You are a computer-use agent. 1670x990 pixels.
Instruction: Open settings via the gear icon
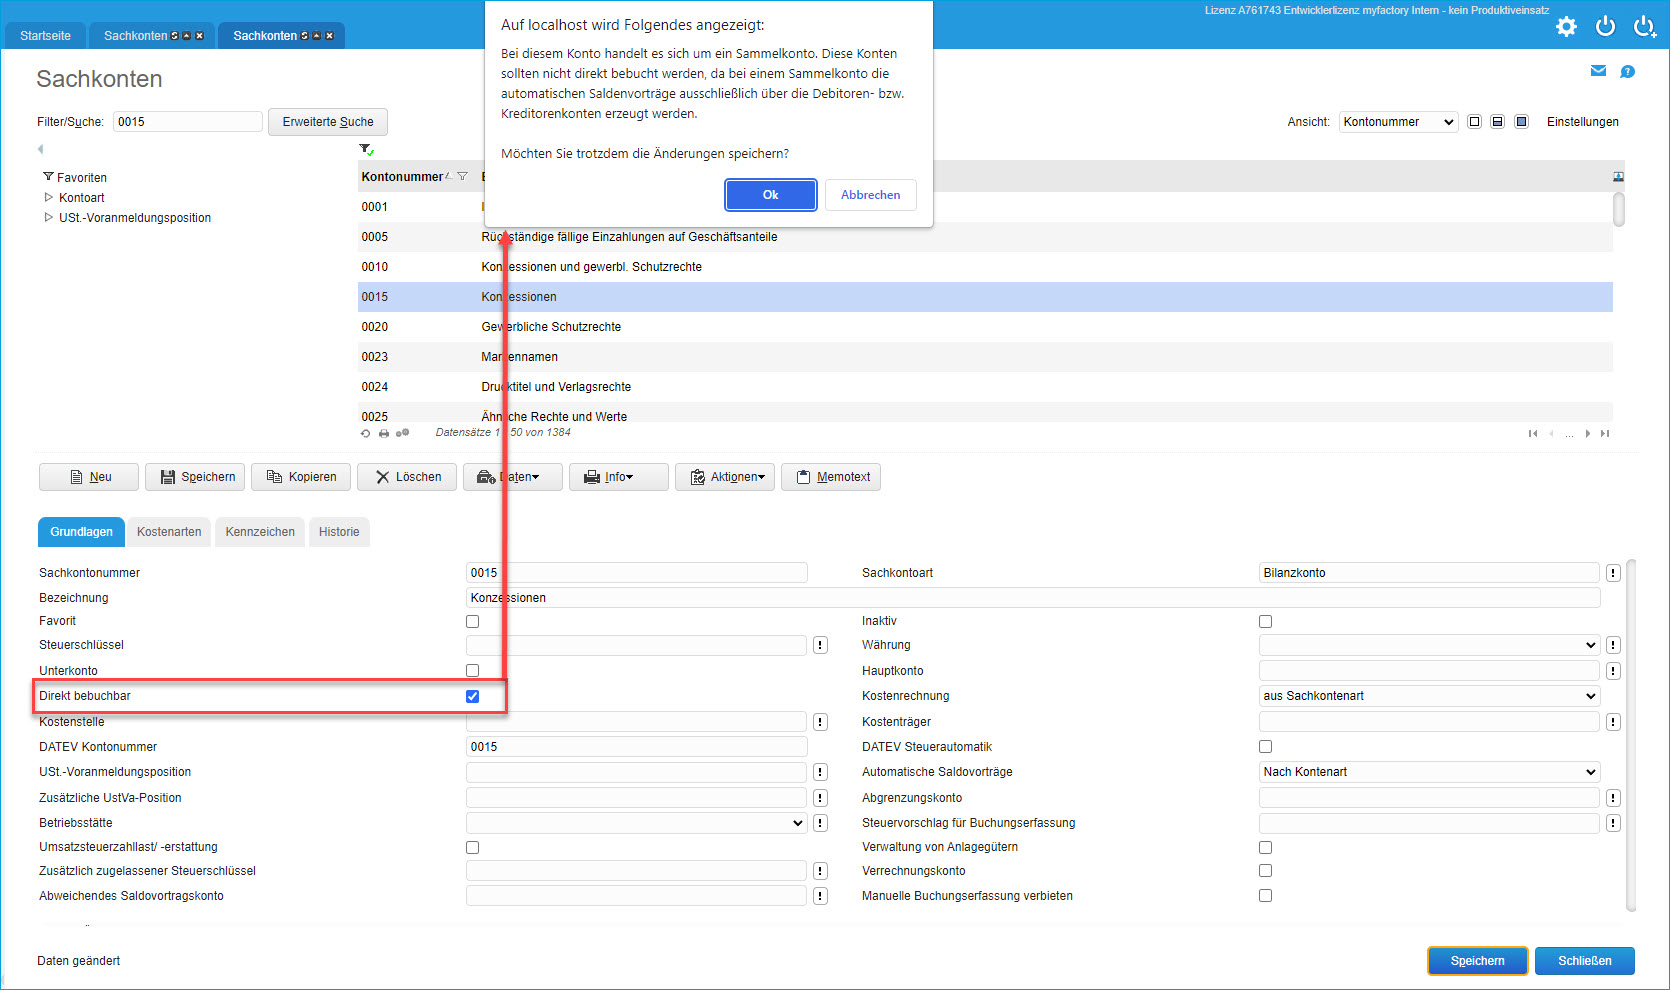click(1566, 27)
